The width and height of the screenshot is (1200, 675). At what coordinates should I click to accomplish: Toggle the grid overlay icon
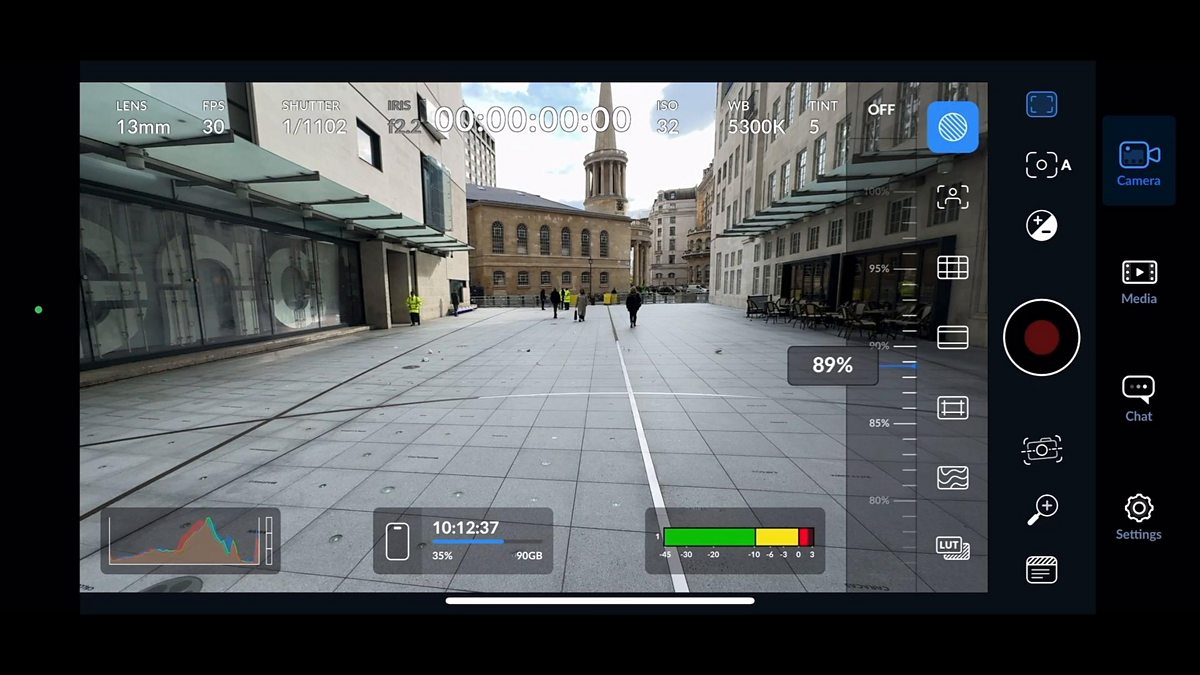click(x=952, y=267)
